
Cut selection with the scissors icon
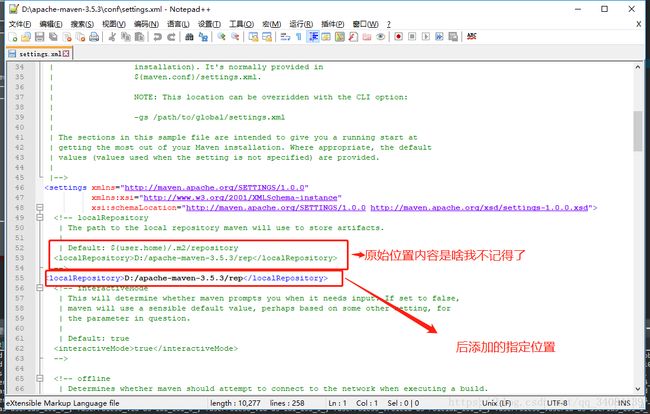click(112, 37)
